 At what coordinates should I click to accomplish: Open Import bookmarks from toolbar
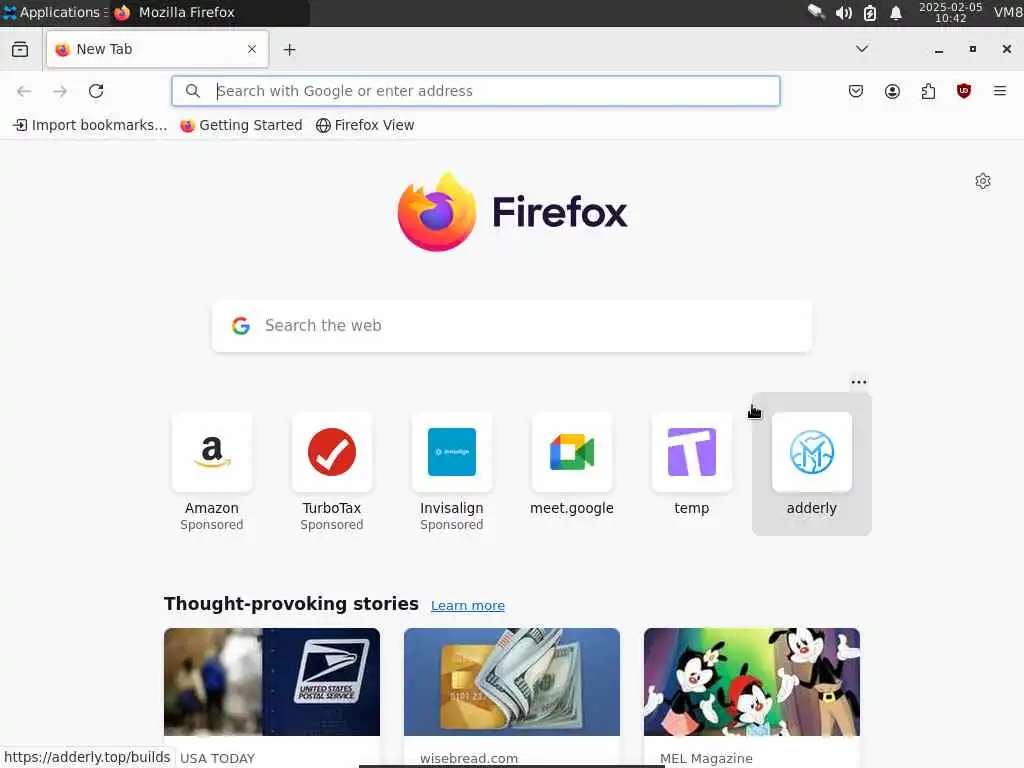pos(90,125)
